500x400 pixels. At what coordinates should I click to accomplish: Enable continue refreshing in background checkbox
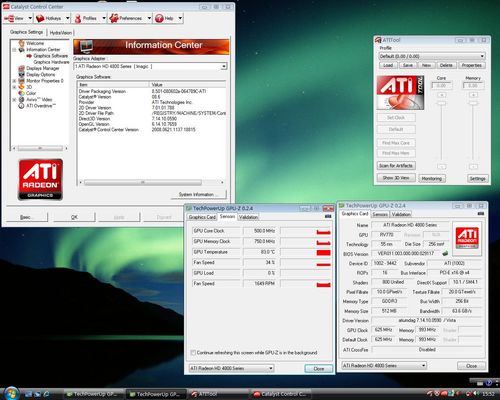pyautogui.click(x=193, y=353)
